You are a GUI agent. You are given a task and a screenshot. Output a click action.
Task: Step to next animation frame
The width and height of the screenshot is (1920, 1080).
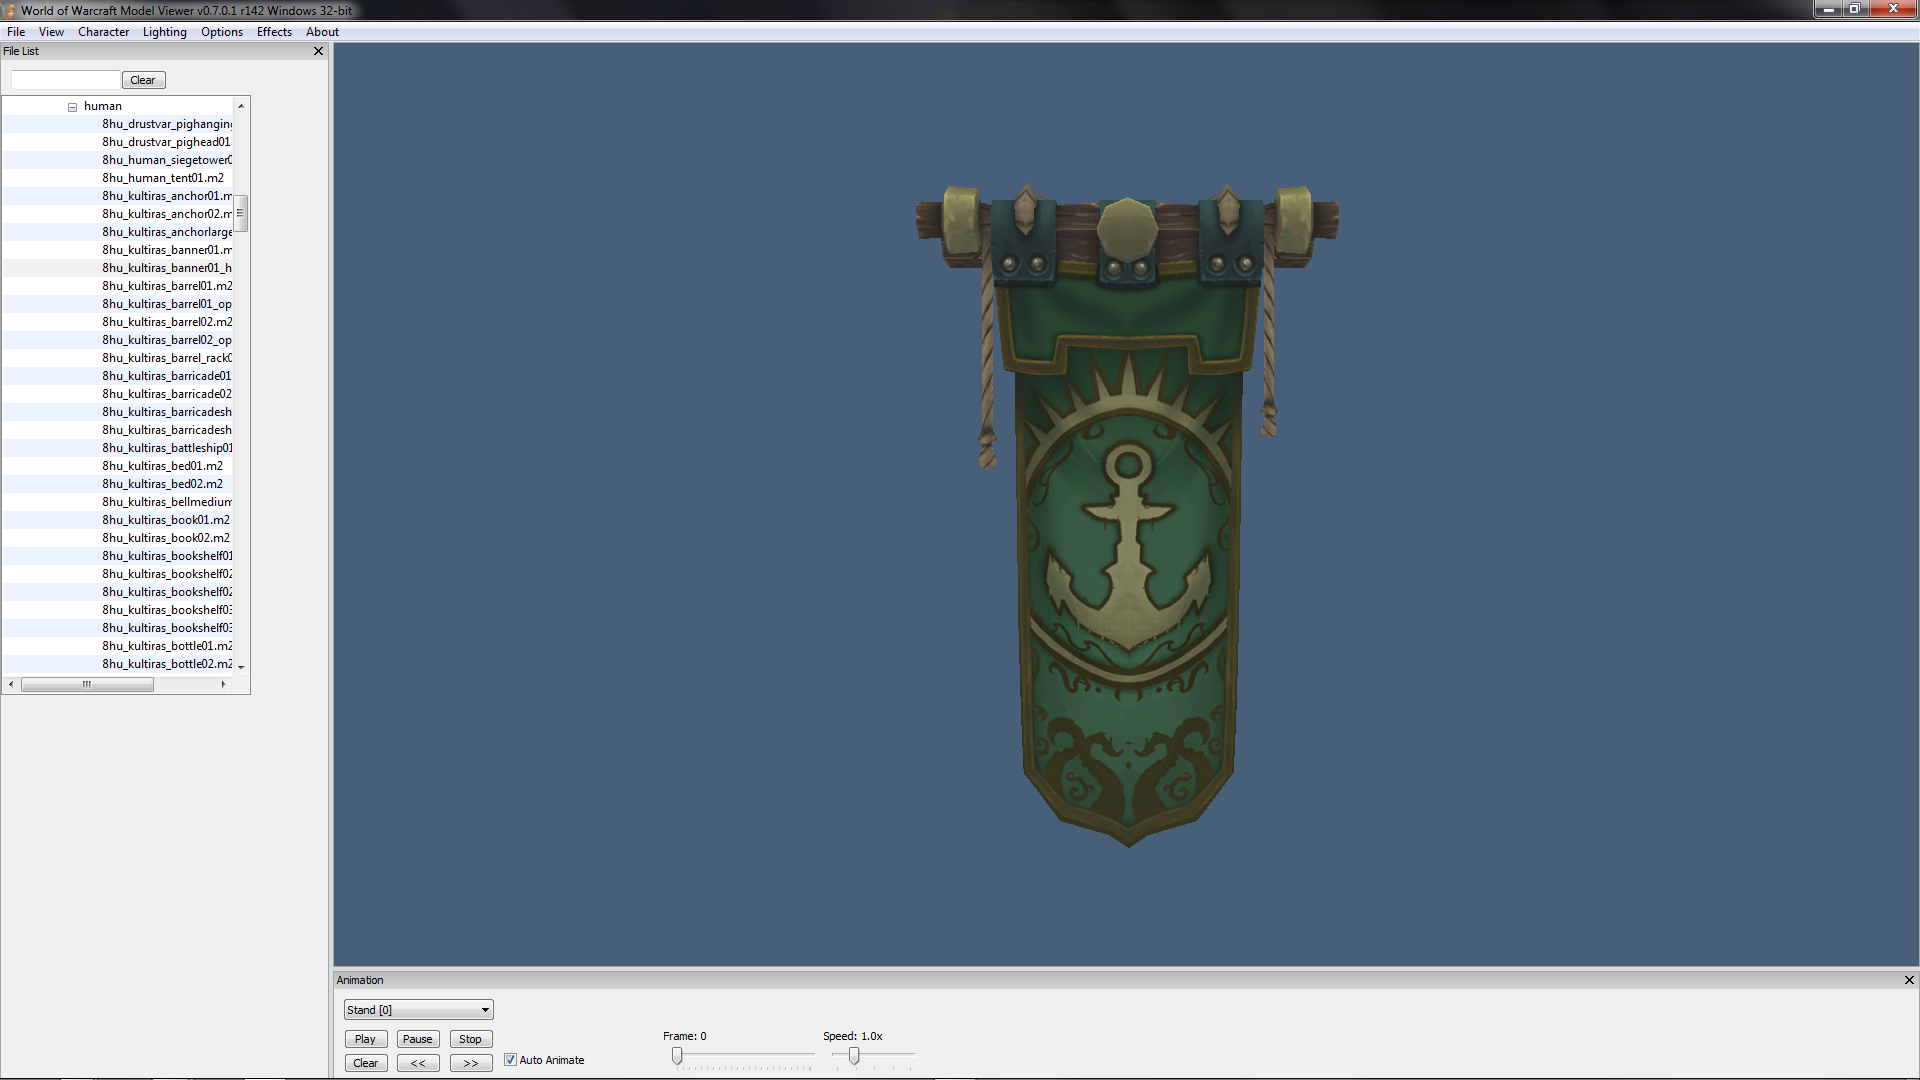point(470,1063)
